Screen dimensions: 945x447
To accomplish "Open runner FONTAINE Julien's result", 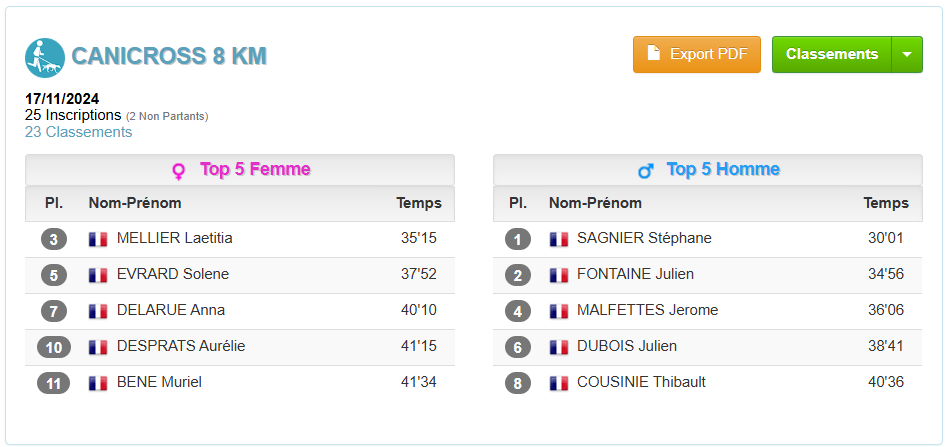I will coord(635,274).
